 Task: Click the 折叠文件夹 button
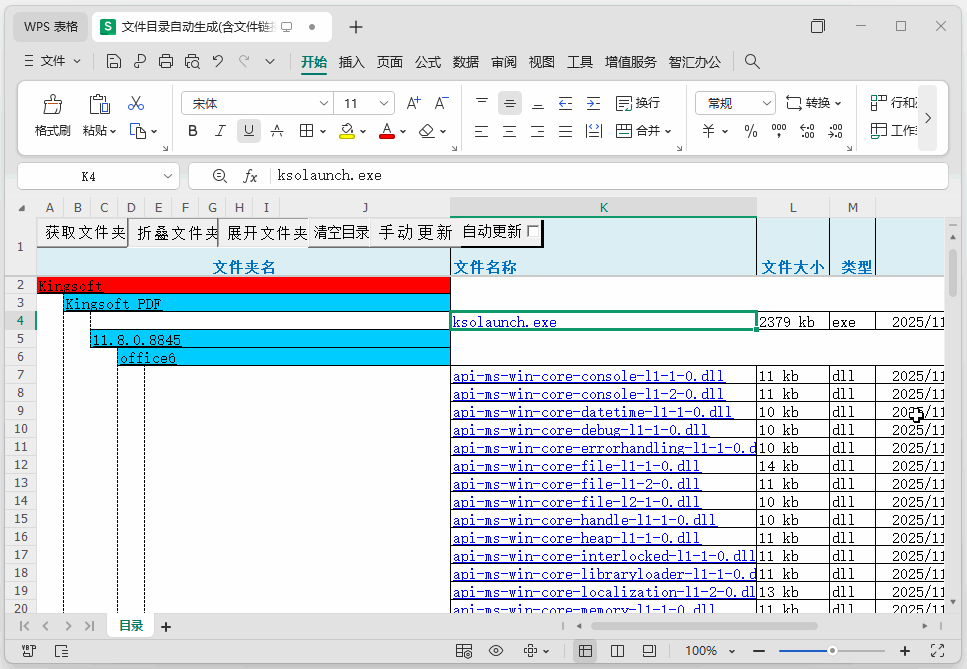pyautogui.click(x=173, y=232)
